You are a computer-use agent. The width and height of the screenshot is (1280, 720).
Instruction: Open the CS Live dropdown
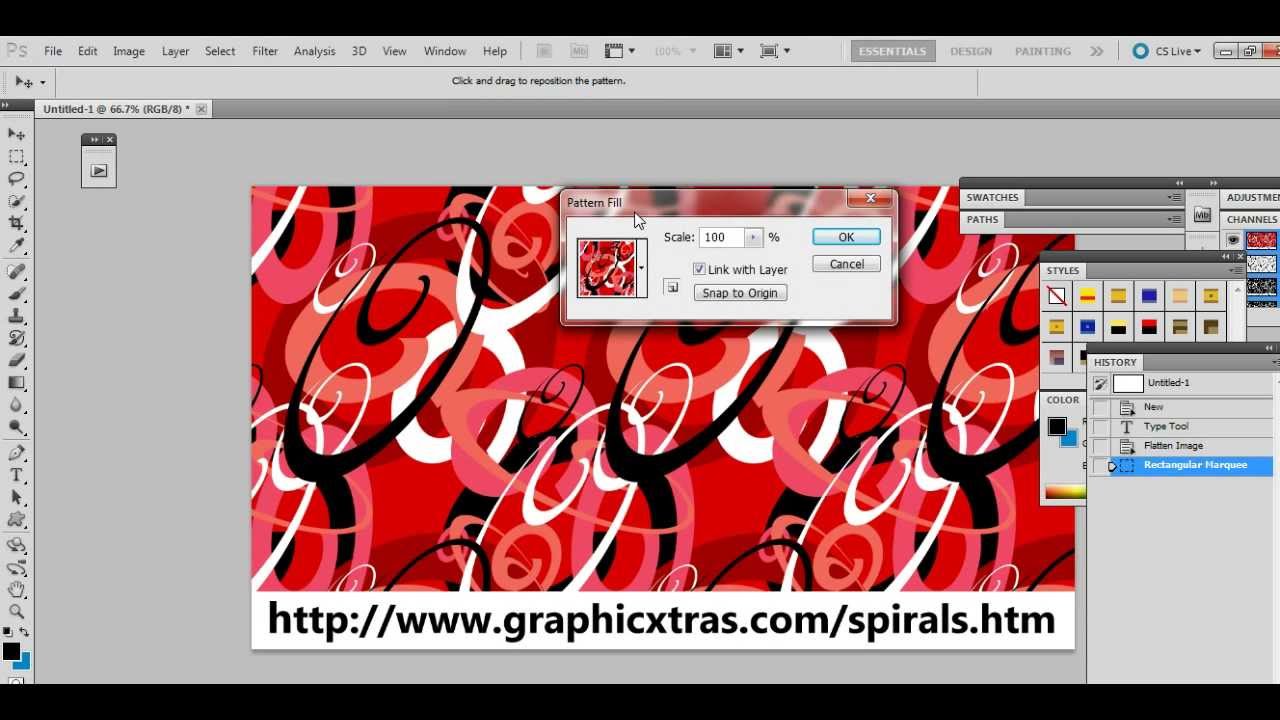coord(1166,51)
